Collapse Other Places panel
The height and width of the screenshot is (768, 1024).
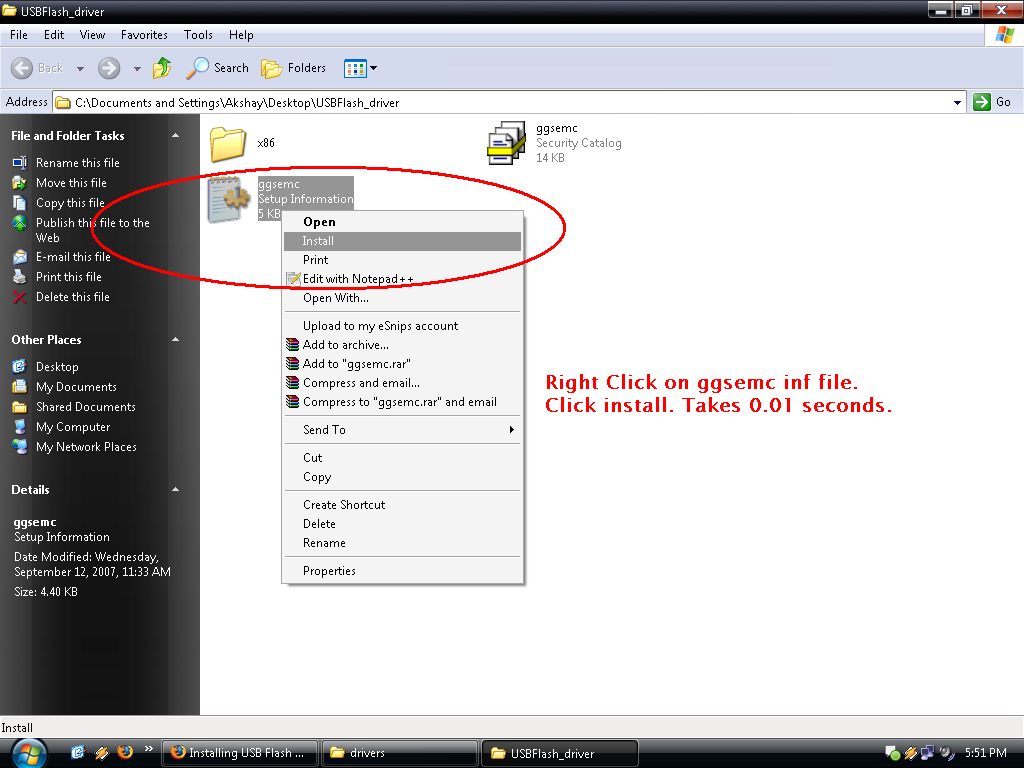tap(175, 340)
